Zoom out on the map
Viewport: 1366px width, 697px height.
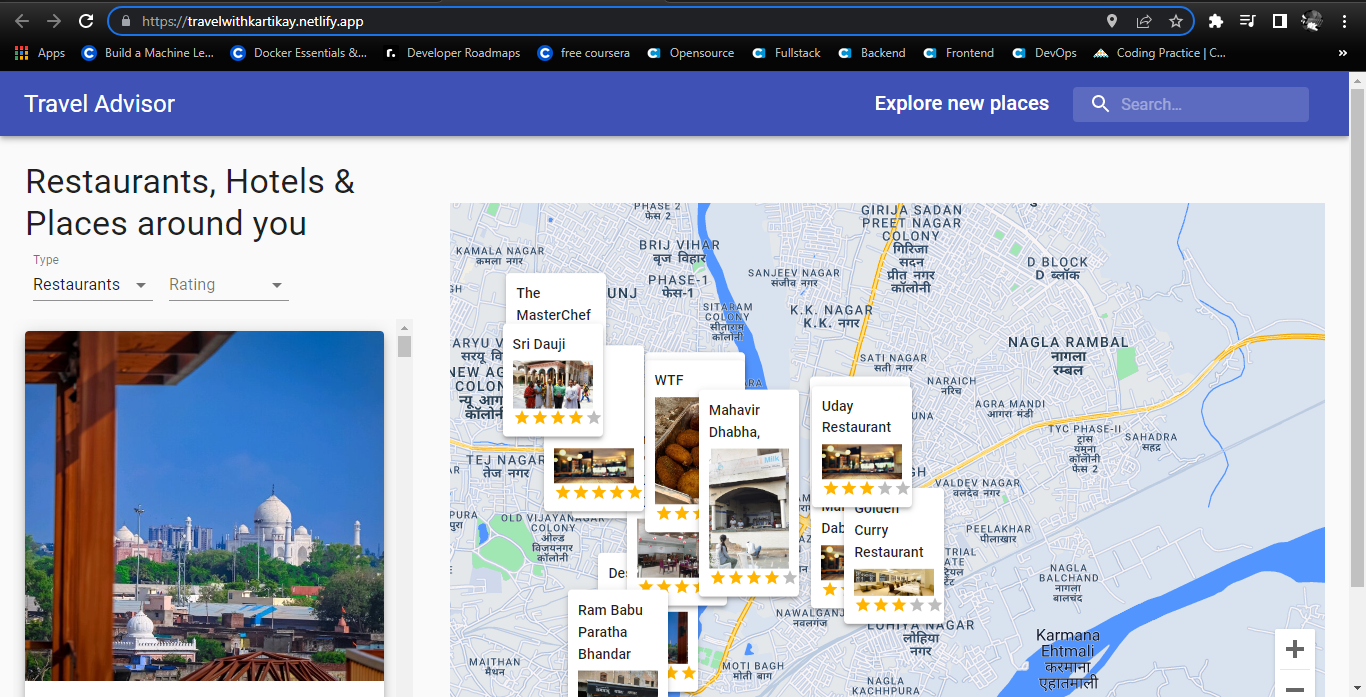pyautogui.click(x=1295, y=688)
